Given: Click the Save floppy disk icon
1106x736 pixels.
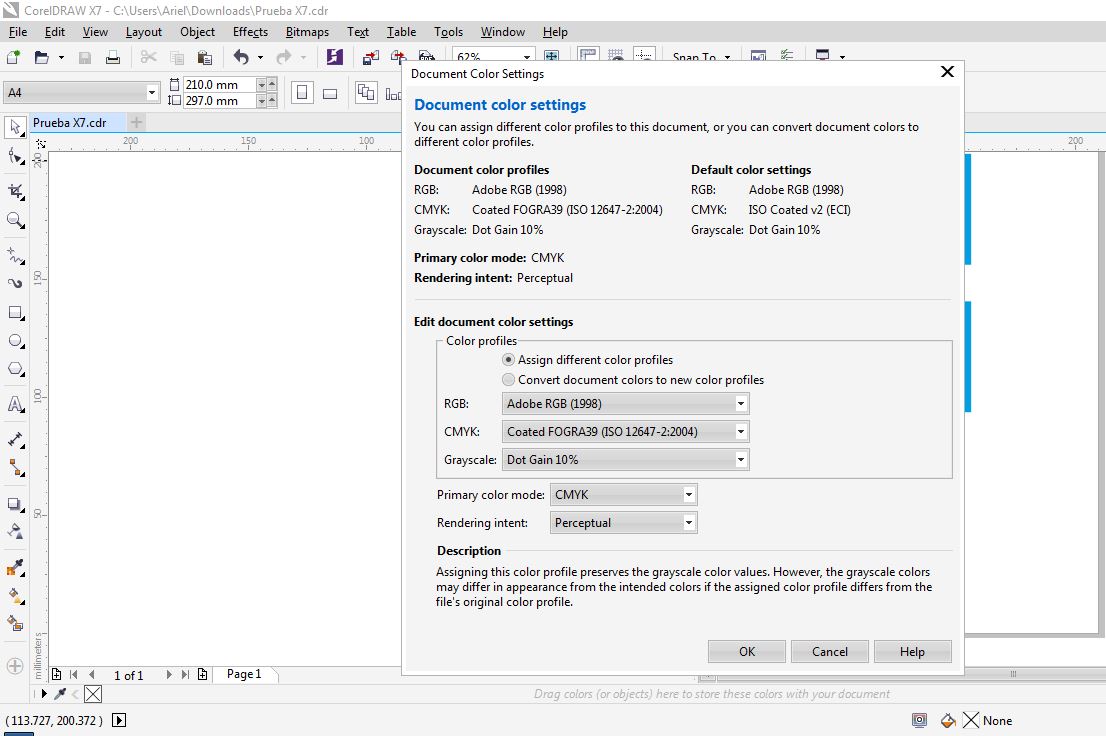Looking at the screenshot, I should [x=85, y=57].
